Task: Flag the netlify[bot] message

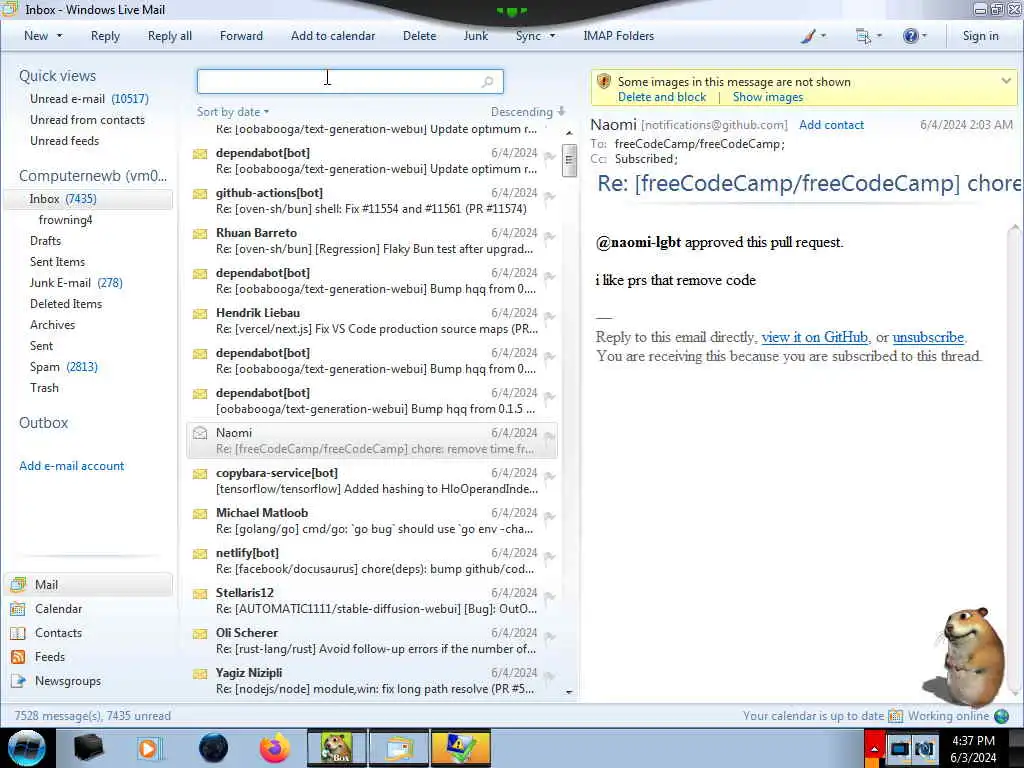Action: [549, 557]
